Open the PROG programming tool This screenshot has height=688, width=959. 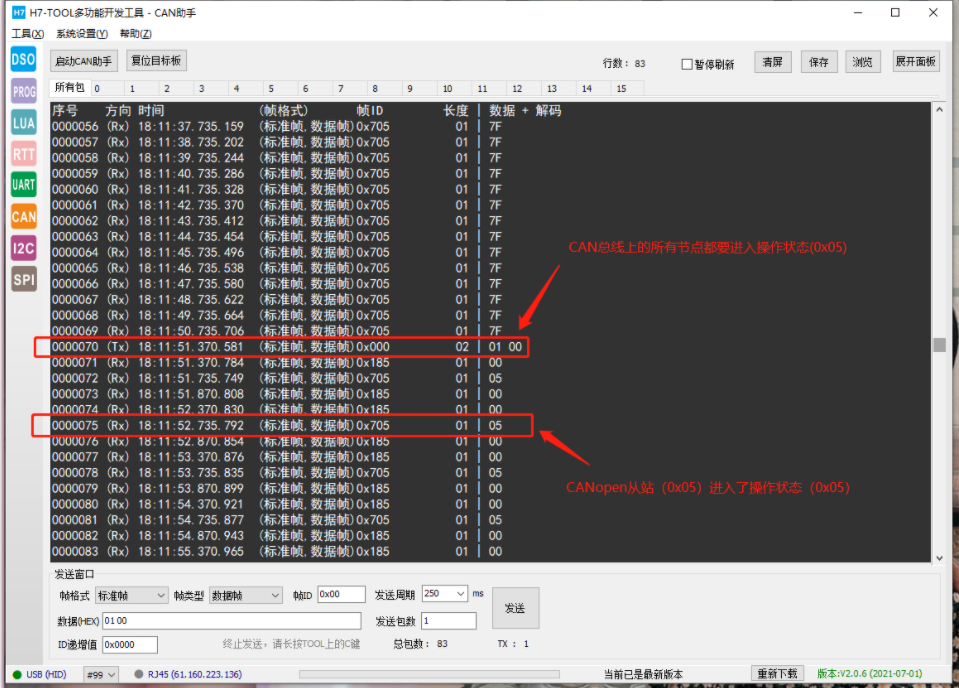pyautogui.click(x=22, y=91)
